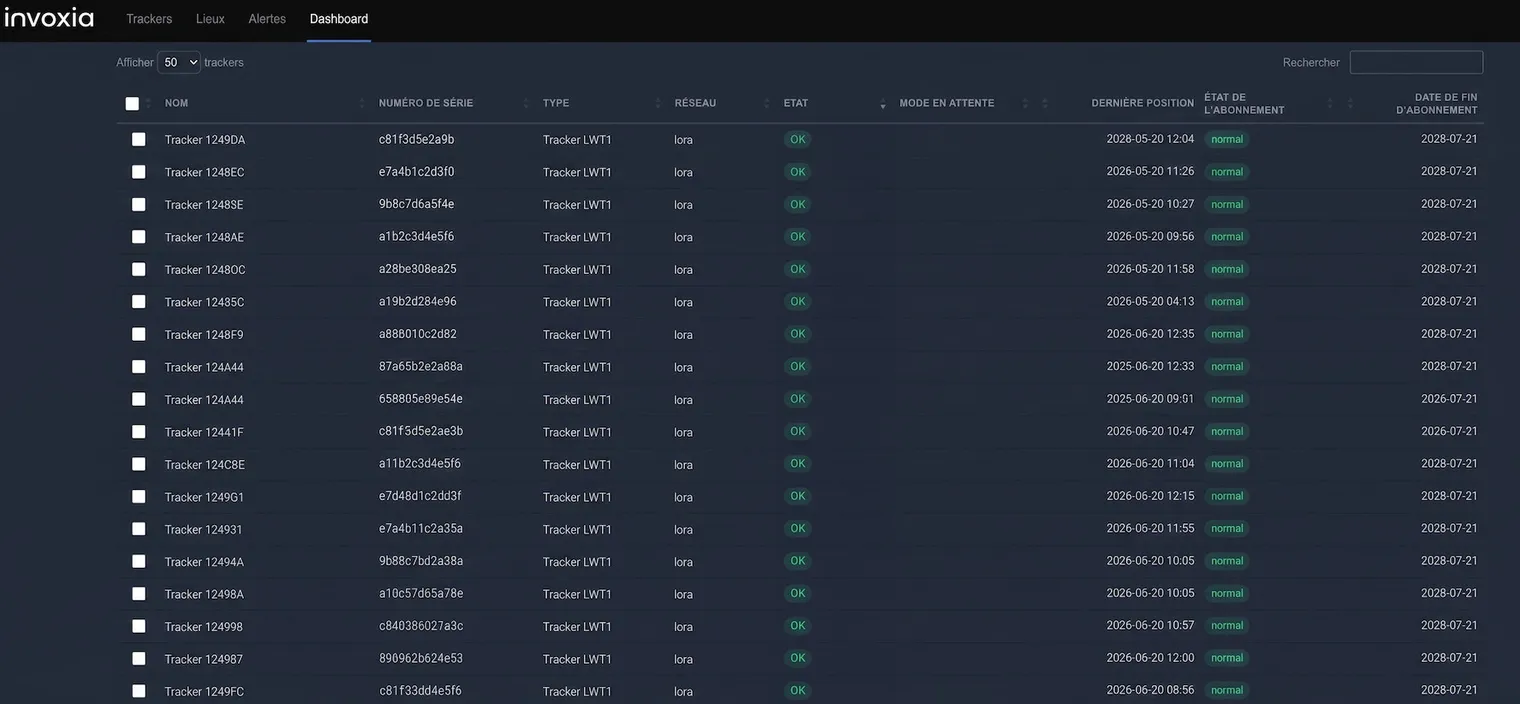Focus the Rechercher search field
The image size is (1520, 704).
[1416, 62]
